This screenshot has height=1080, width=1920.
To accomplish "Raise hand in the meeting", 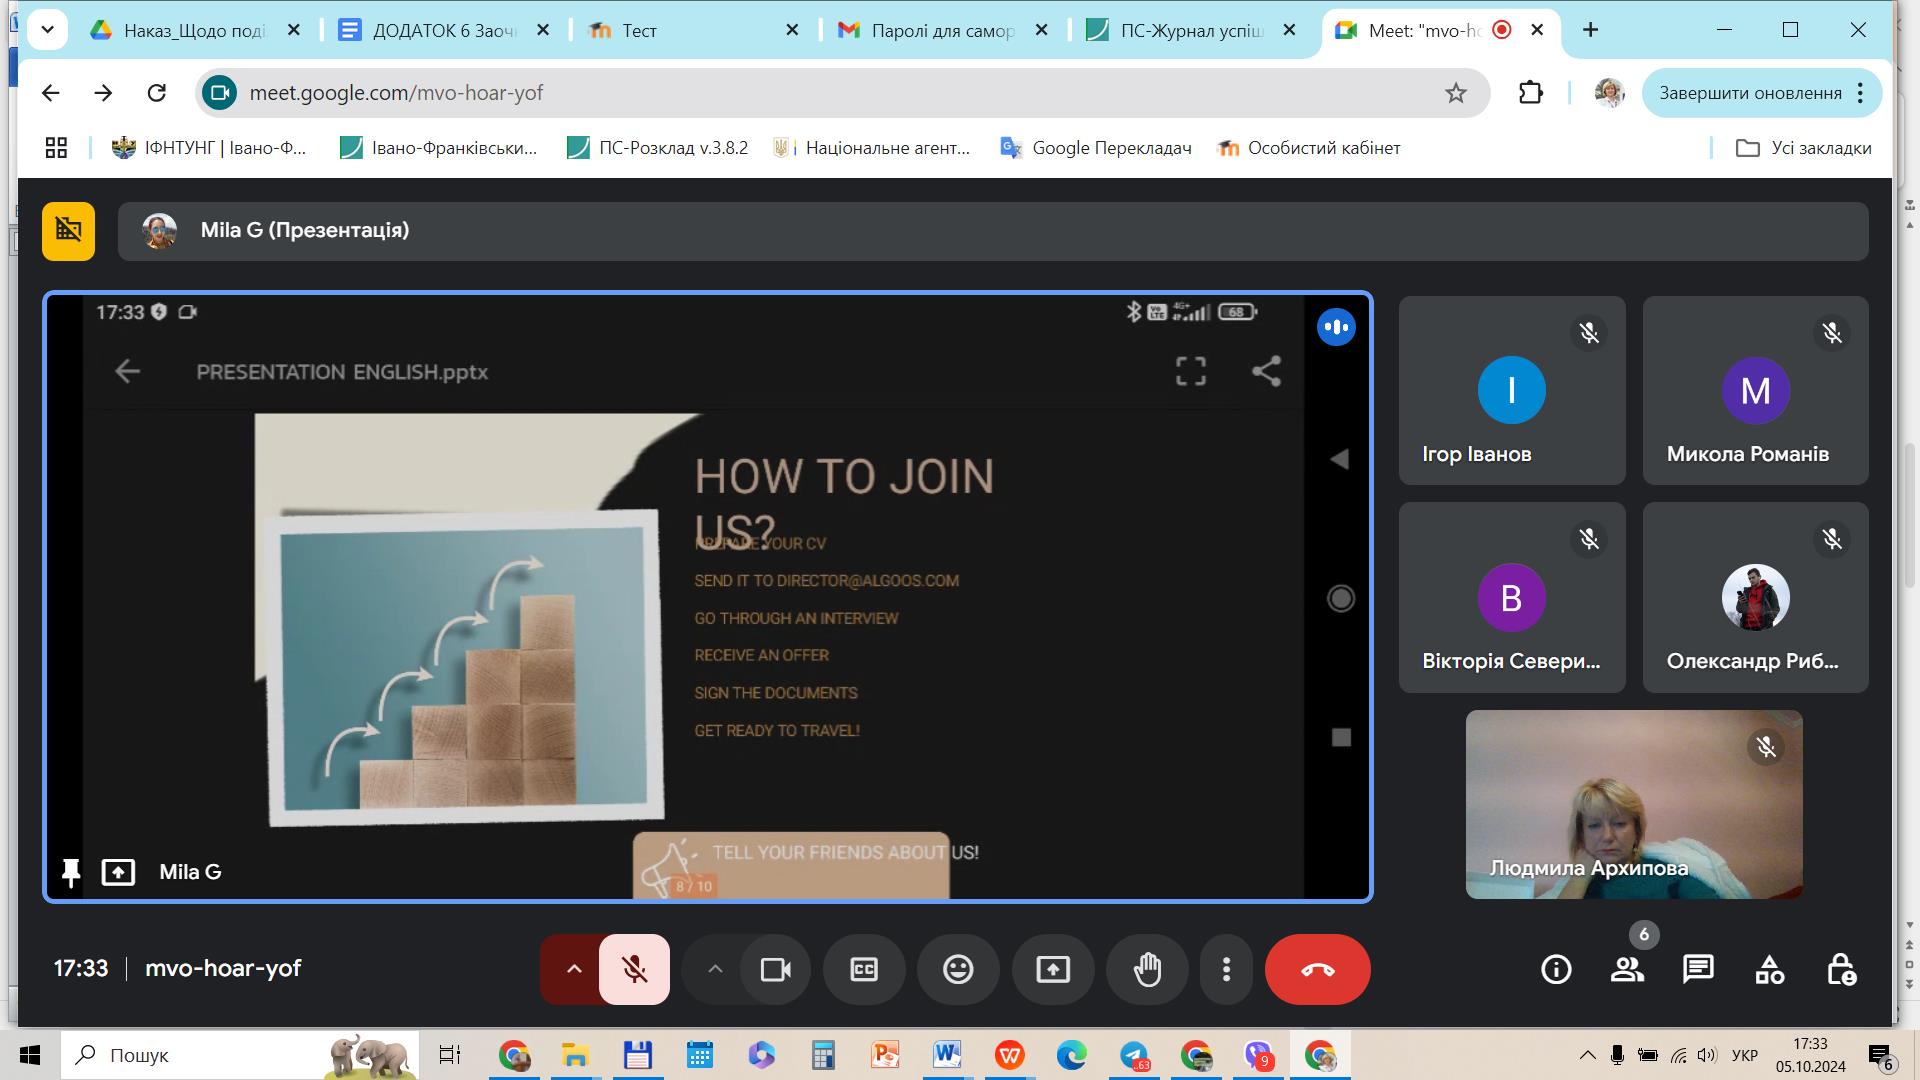I will 1147,969.
